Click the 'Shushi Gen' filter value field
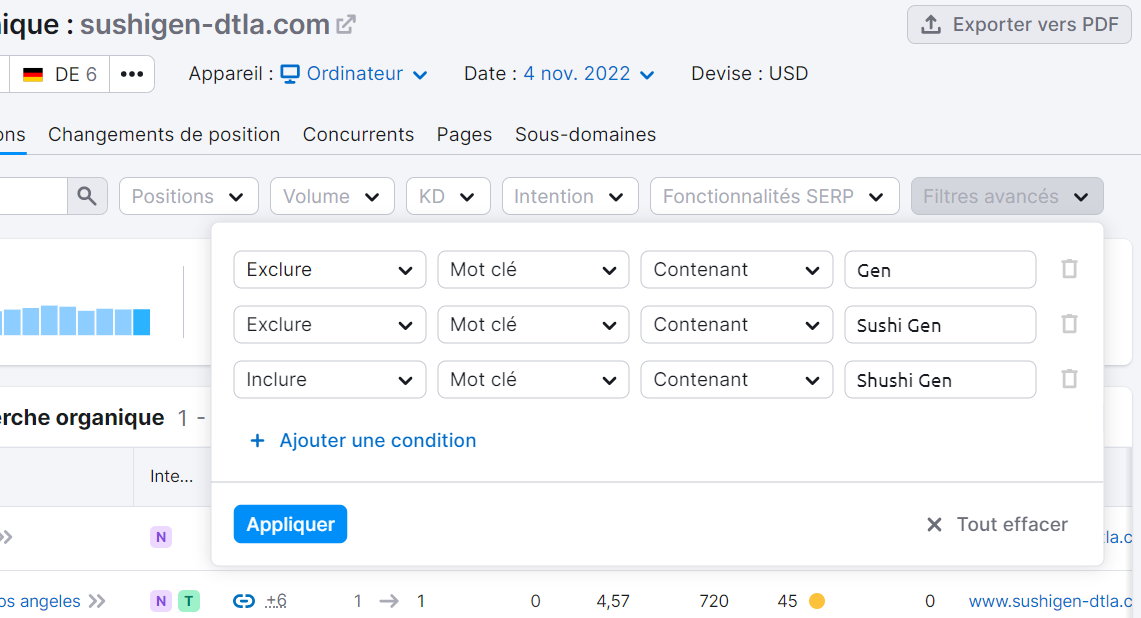 tap(940, 379)
